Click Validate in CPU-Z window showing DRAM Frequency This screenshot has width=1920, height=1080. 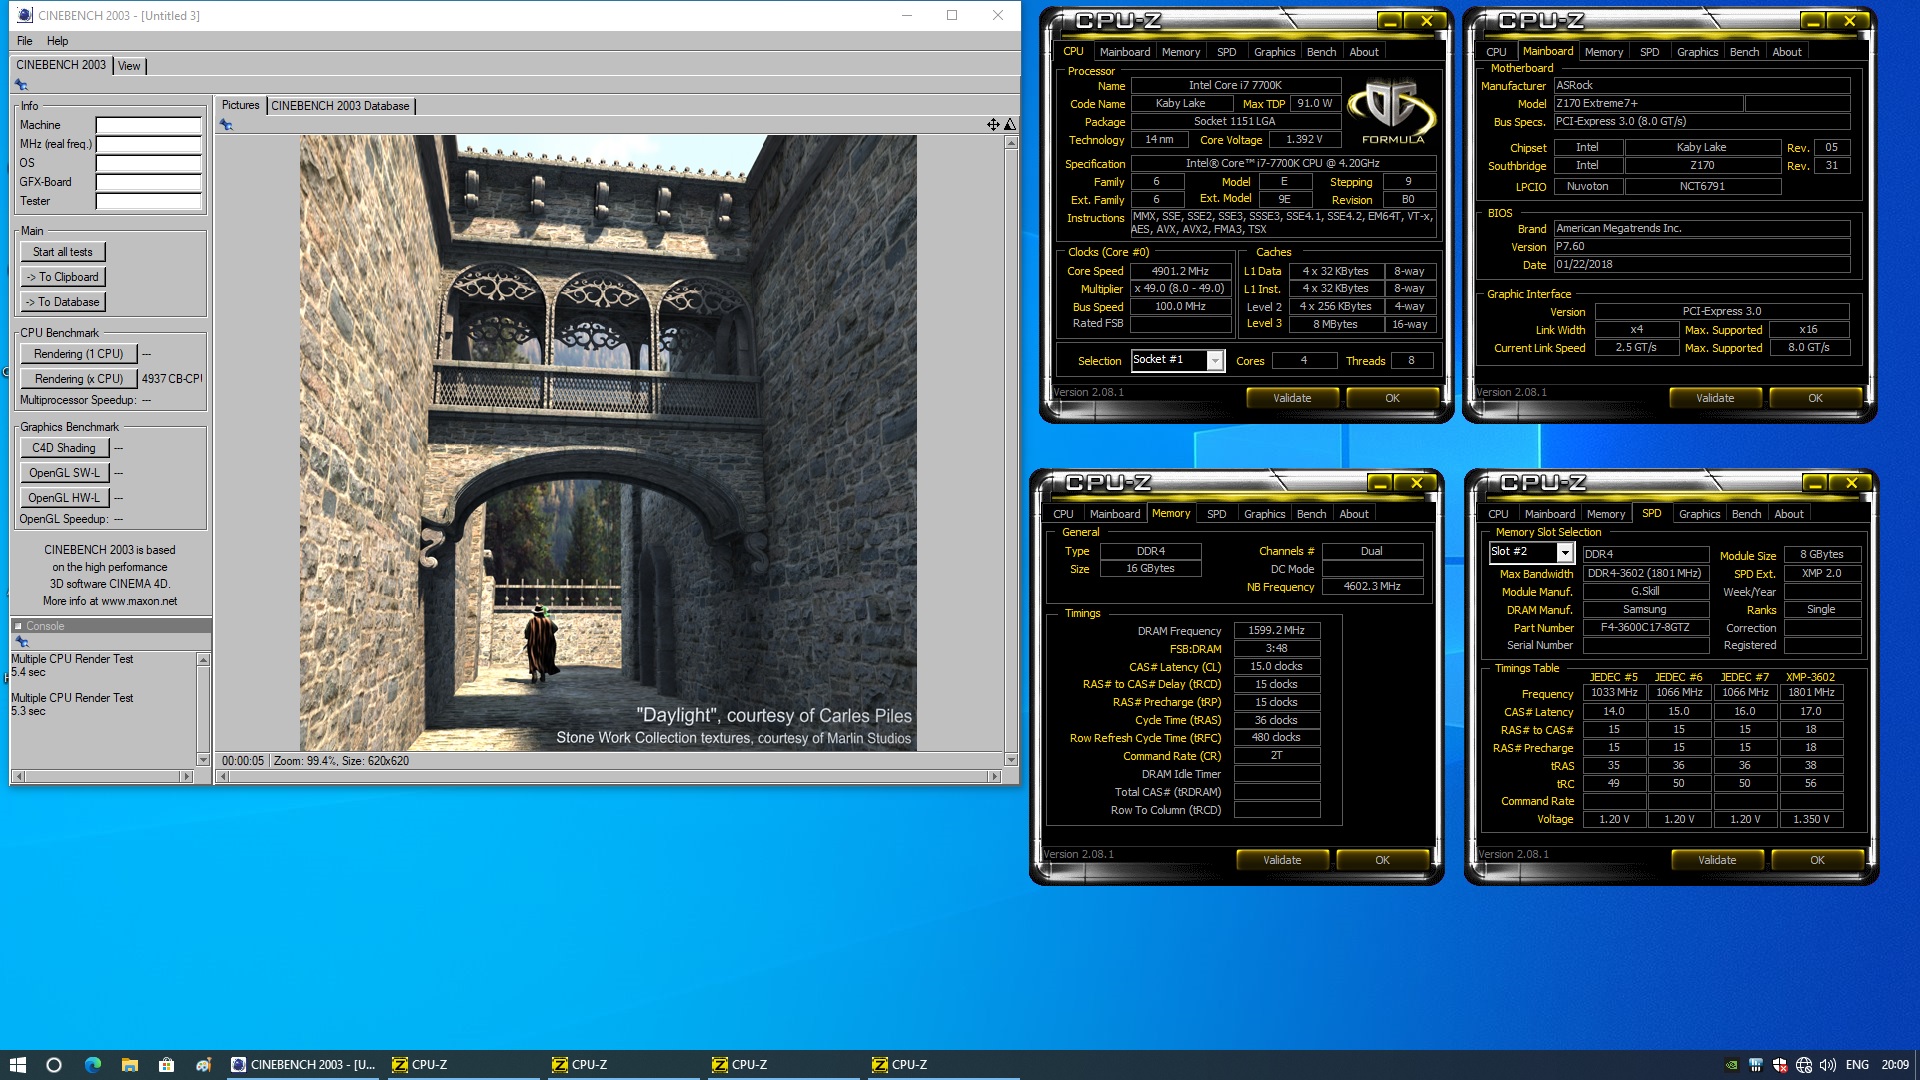click(1282, 860)
